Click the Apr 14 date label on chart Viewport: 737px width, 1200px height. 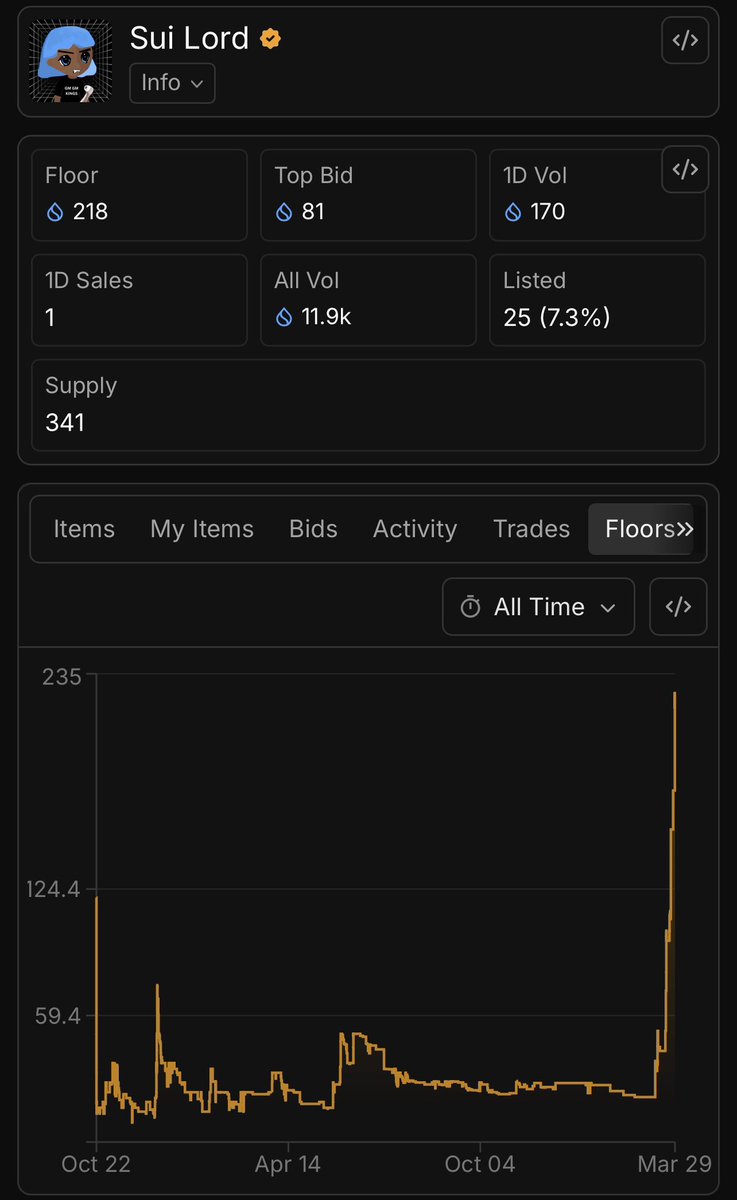tap(288, 1164)
